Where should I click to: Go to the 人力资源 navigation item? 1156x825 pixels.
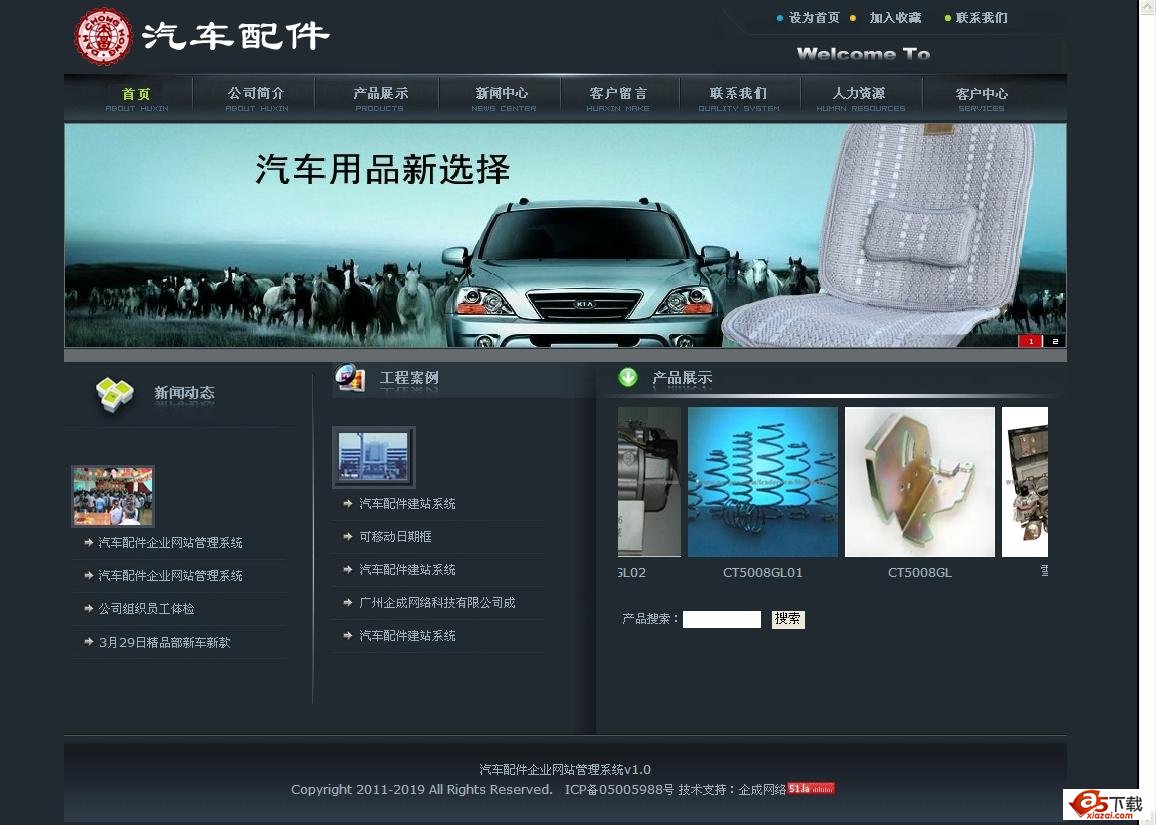[859, 98]
